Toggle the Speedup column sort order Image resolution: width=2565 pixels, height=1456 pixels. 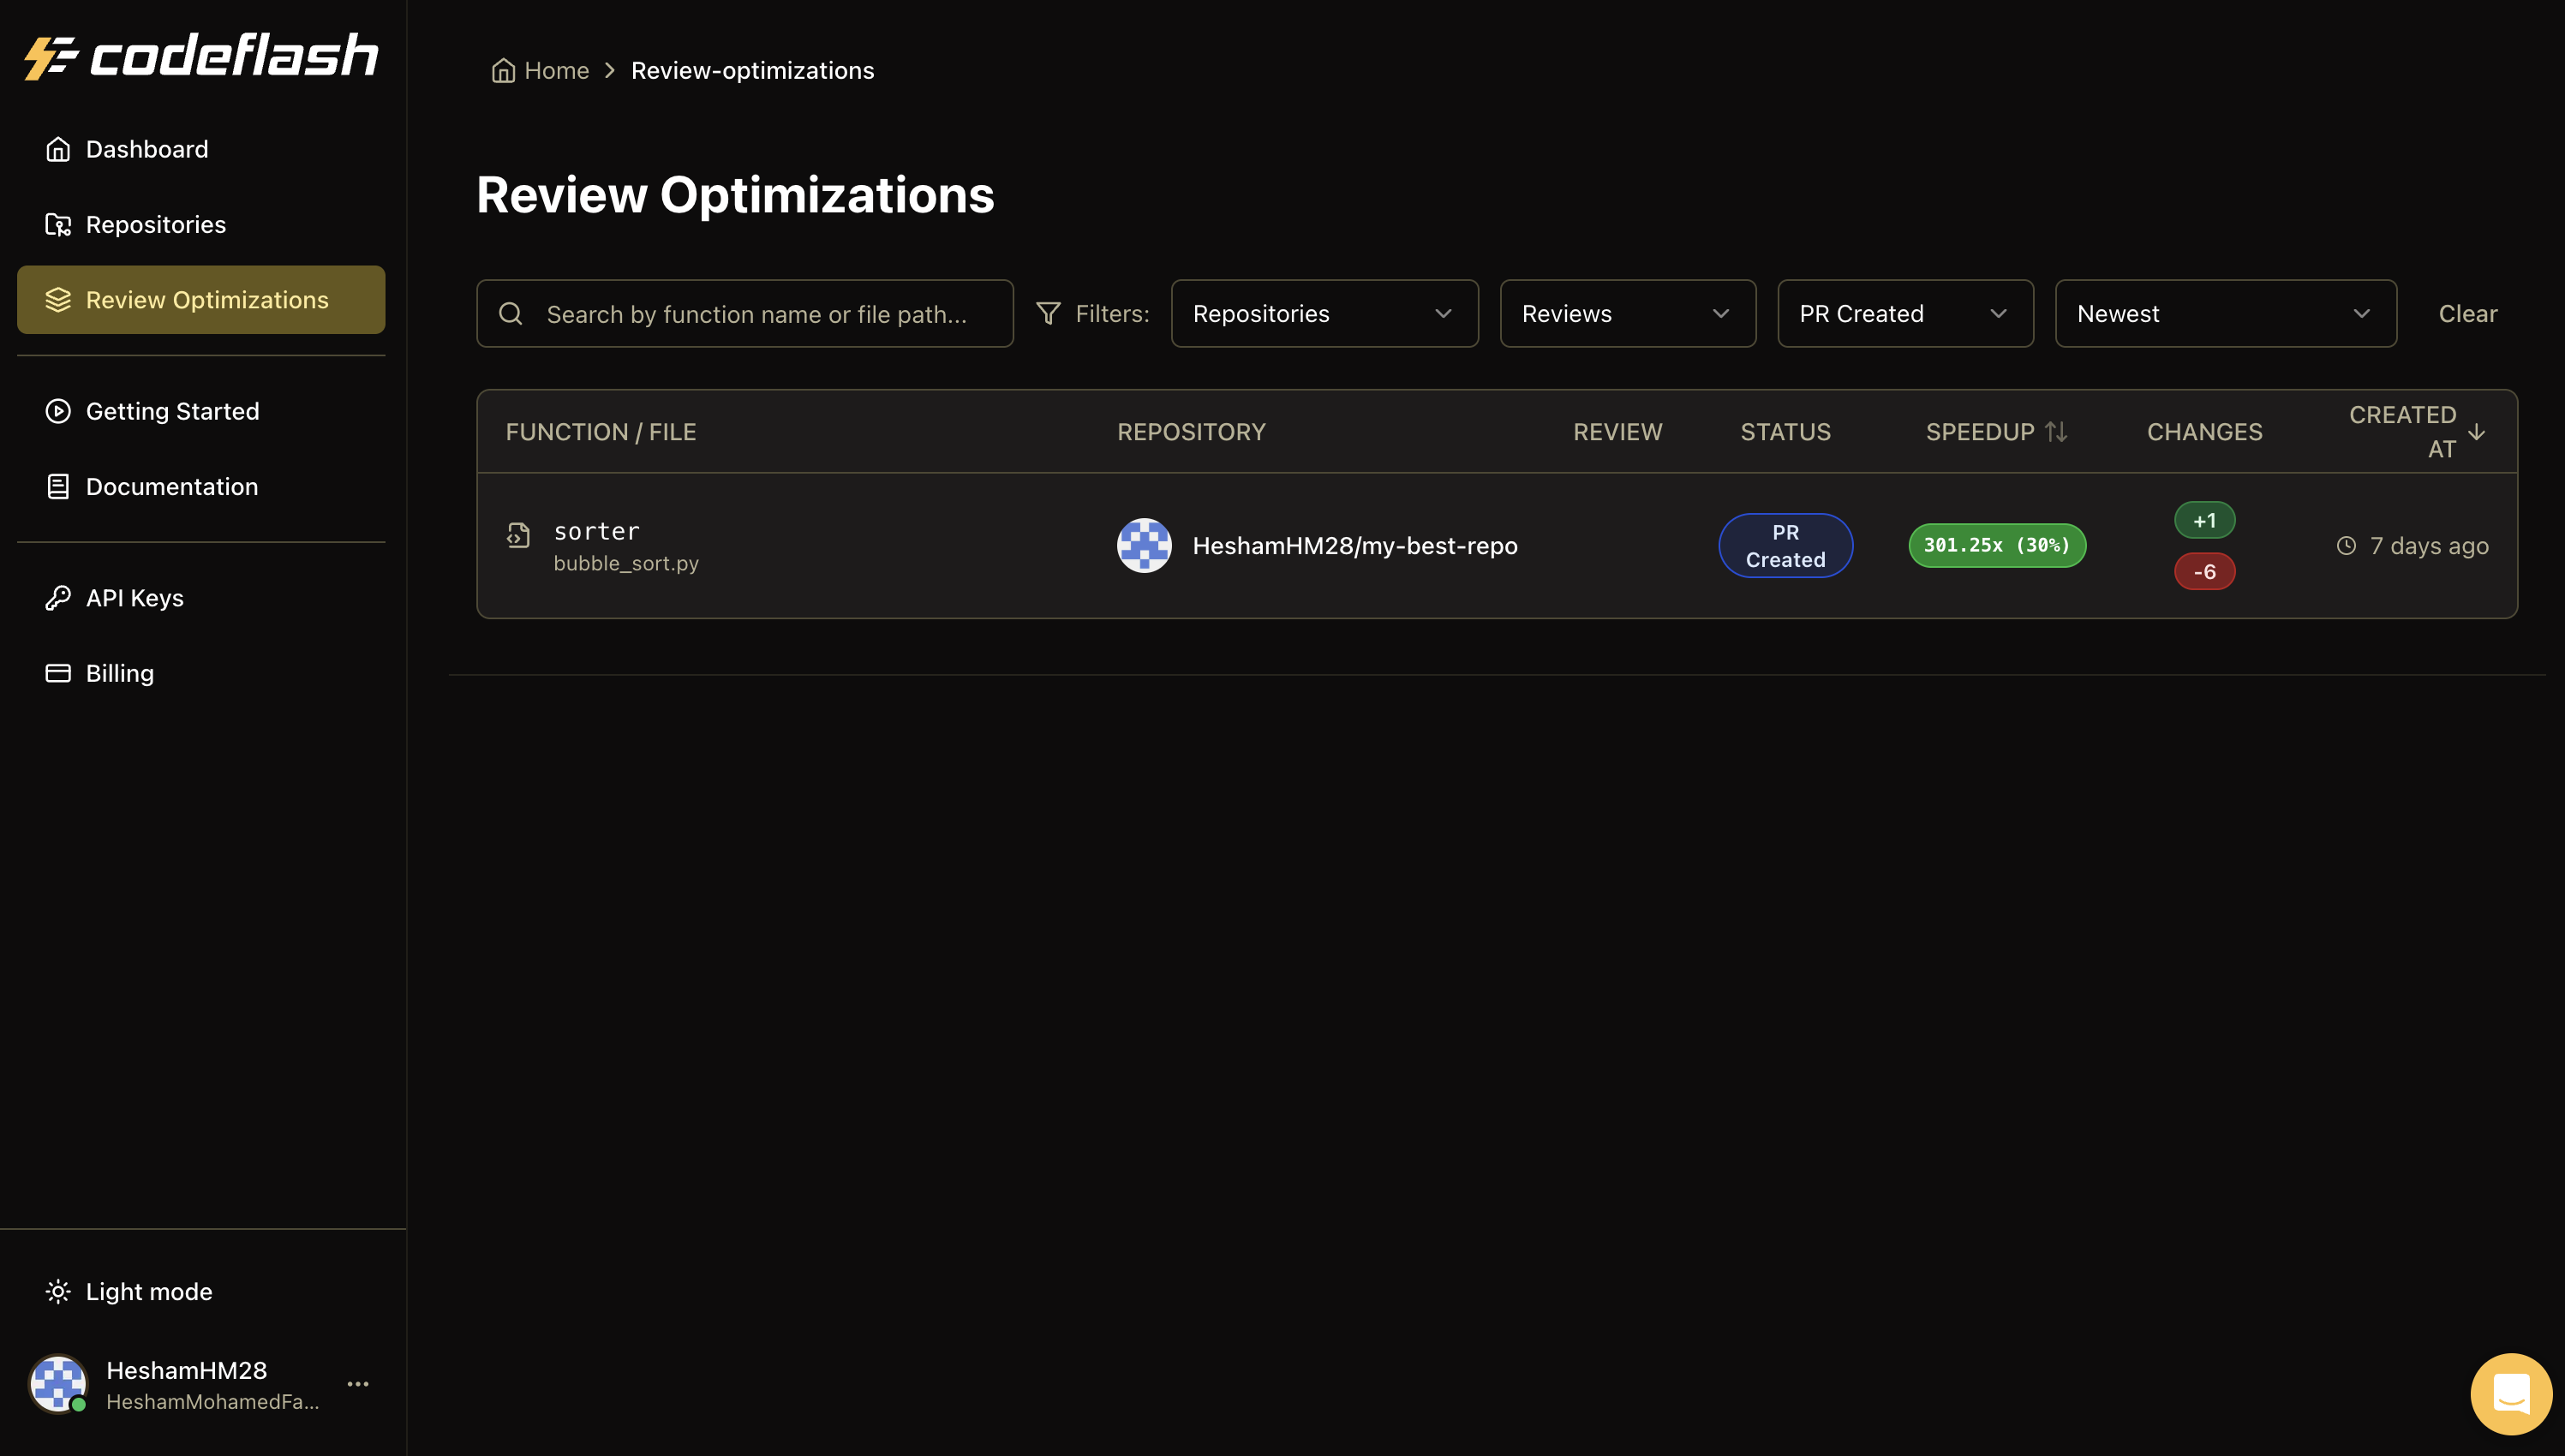coord(2057,431)
